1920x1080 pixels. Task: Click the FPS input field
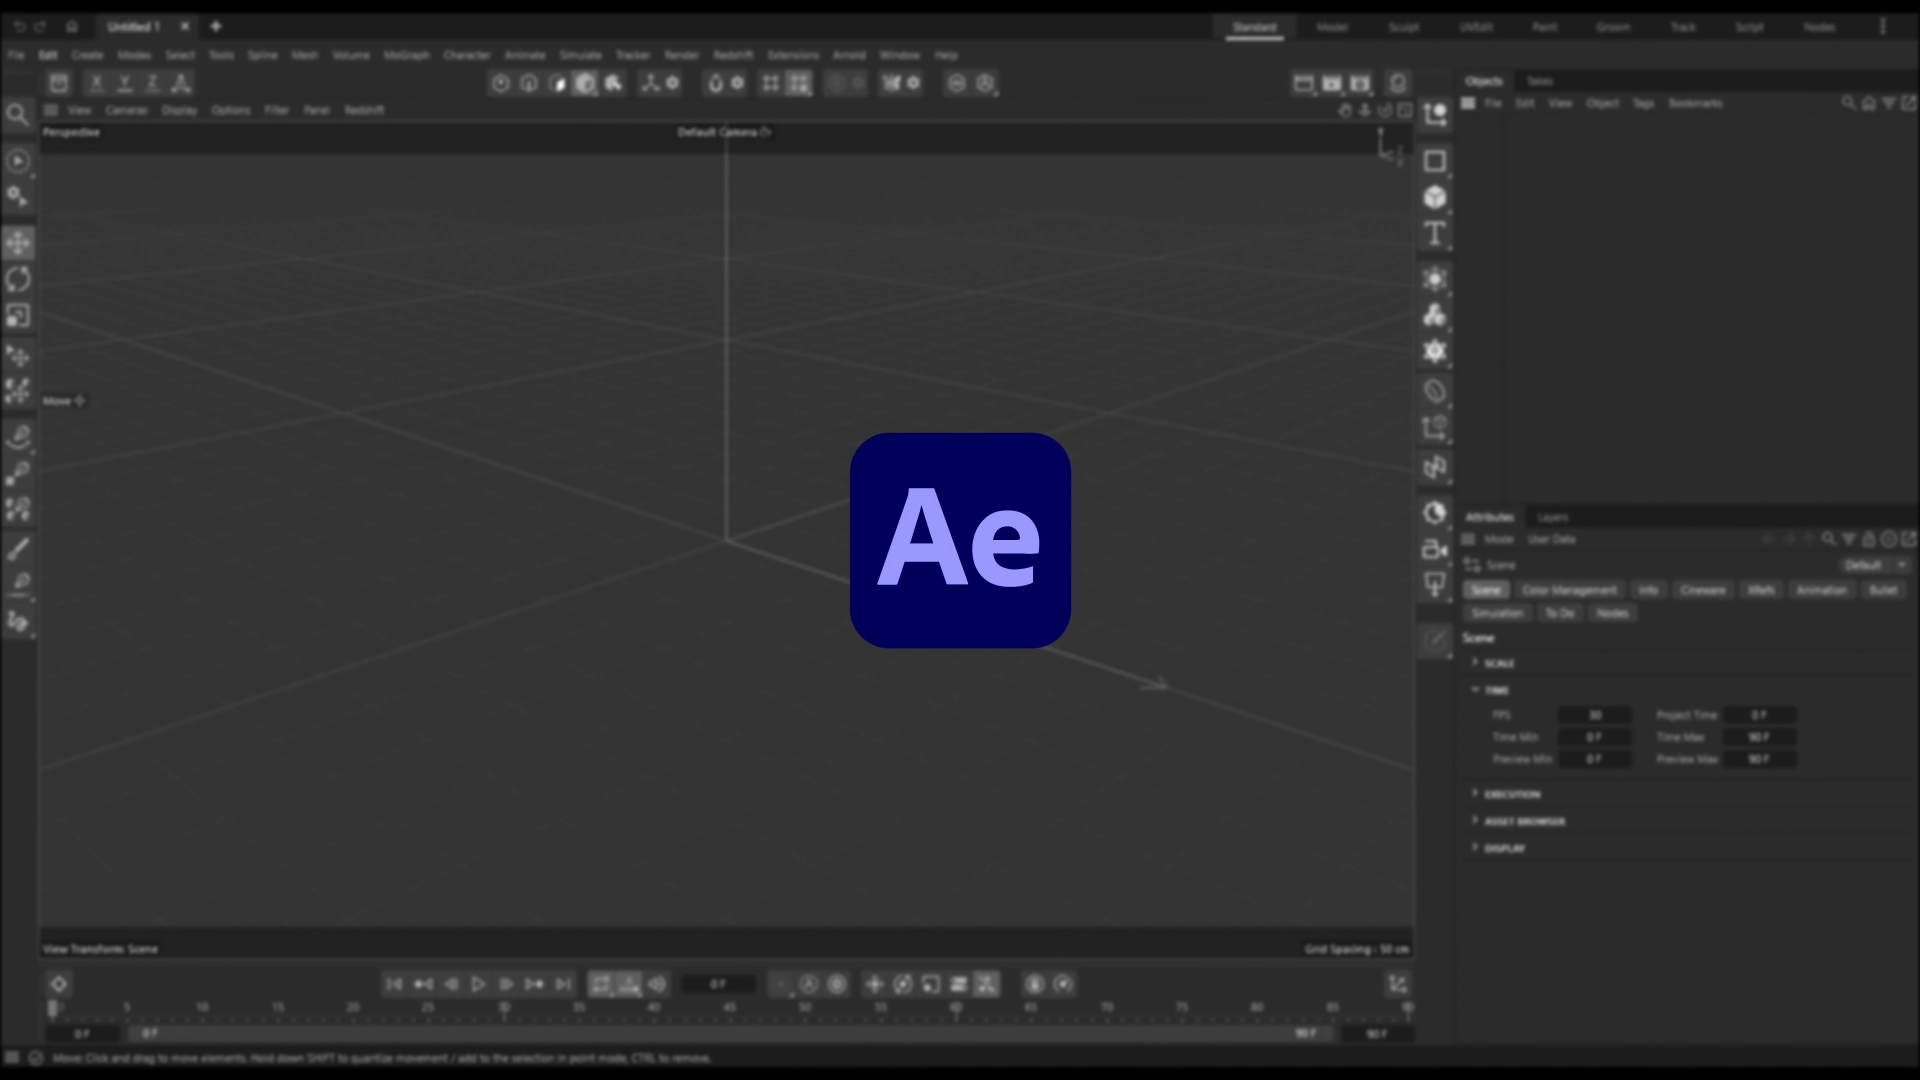pyautogui.click(x=1594, y=716)
